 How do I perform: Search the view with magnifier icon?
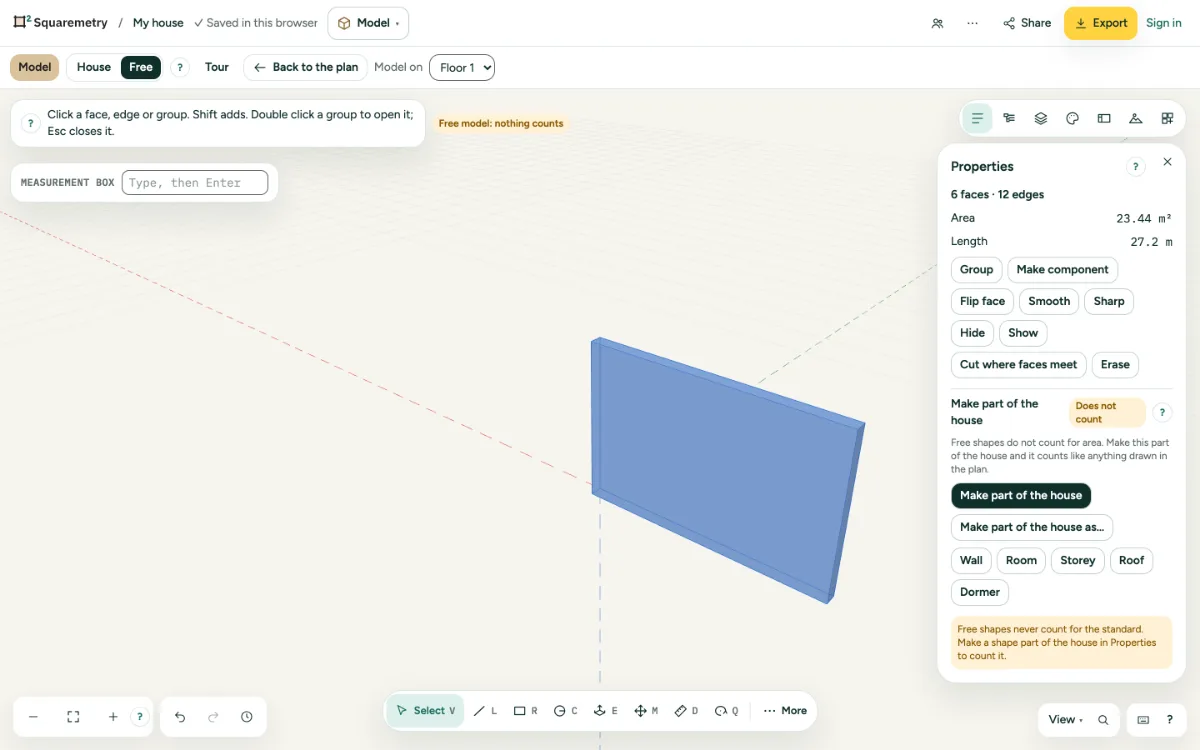coord(1103,720)
